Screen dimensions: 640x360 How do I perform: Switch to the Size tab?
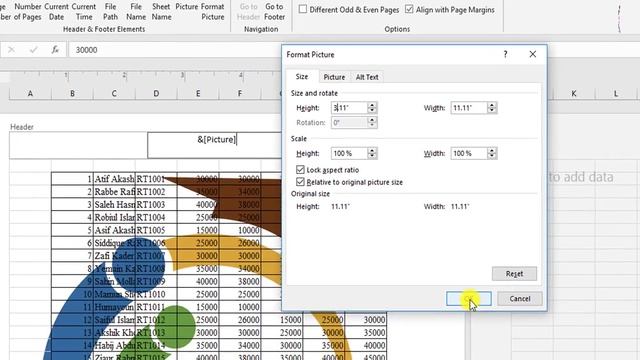pos(302,77)
